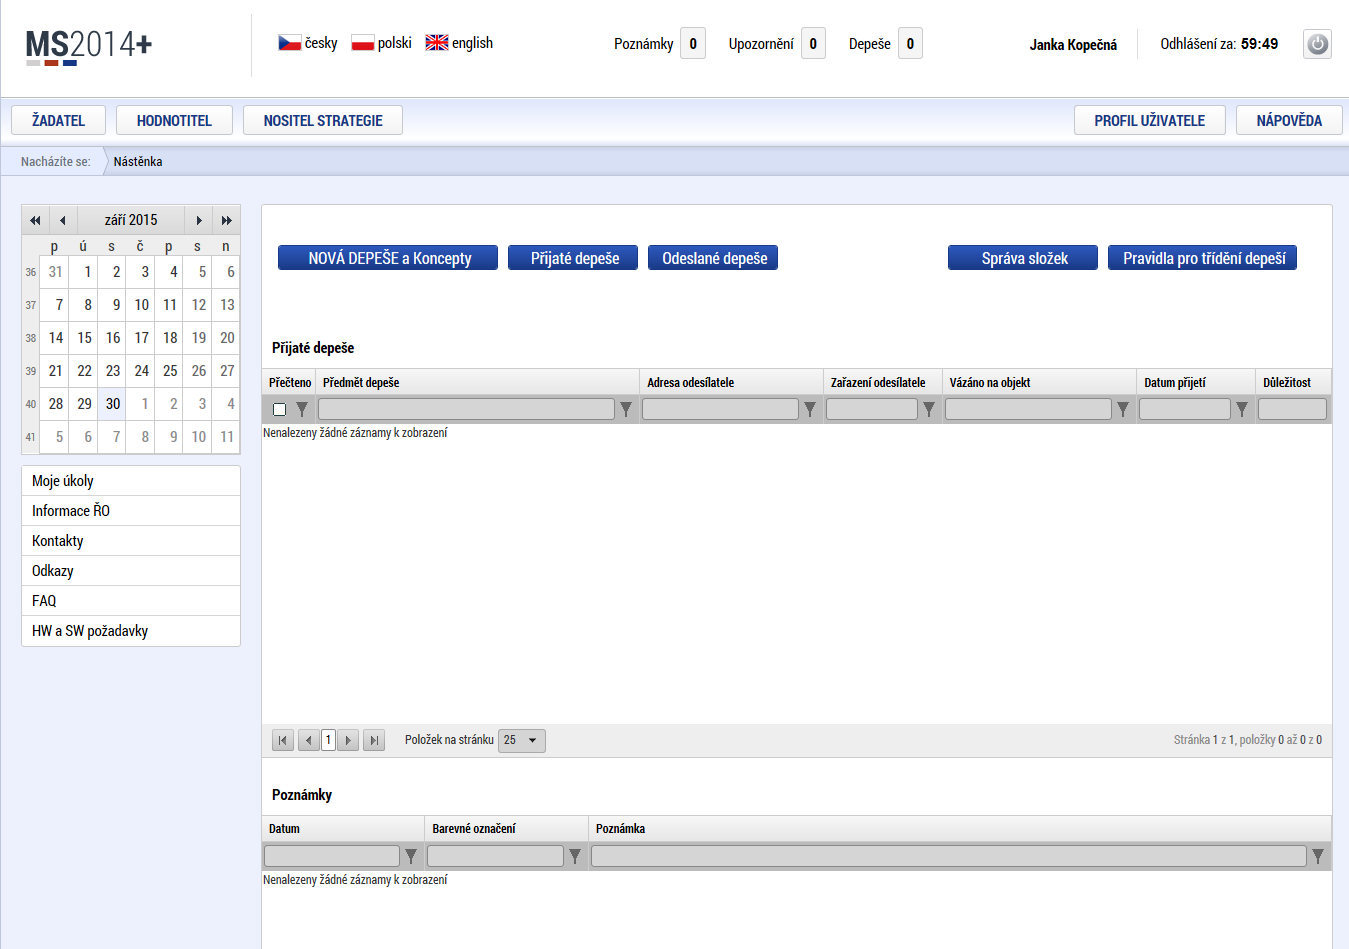Screen dimensions: 1349x949
Task: Click page number 1 in the pager
Action: click(x=328, y=741)
